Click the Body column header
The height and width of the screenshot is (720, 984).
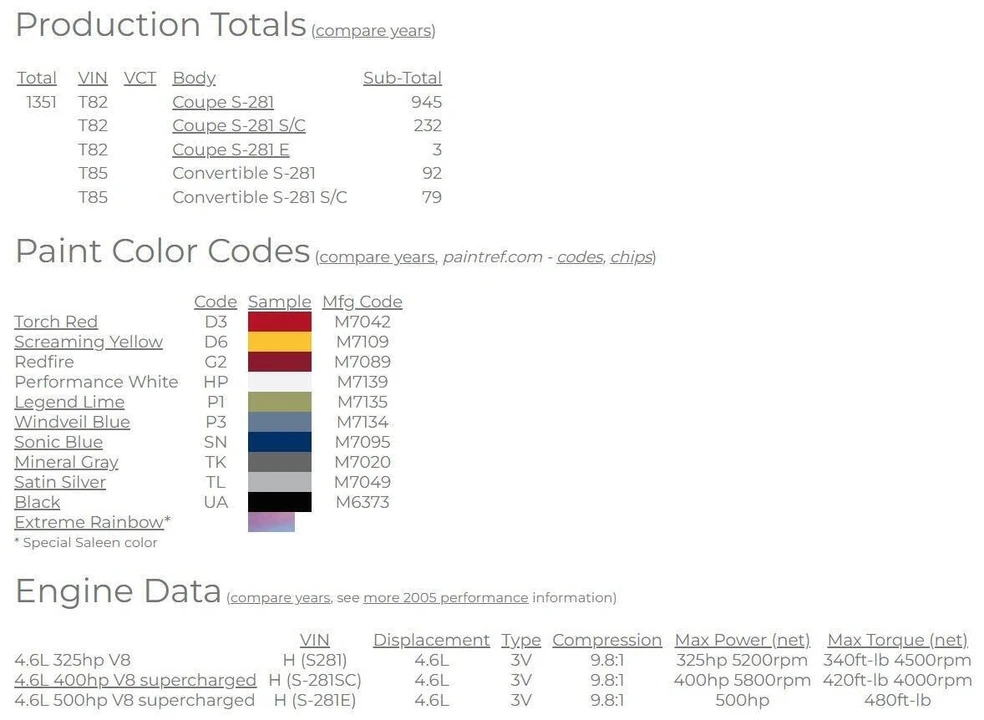(194, 78)
